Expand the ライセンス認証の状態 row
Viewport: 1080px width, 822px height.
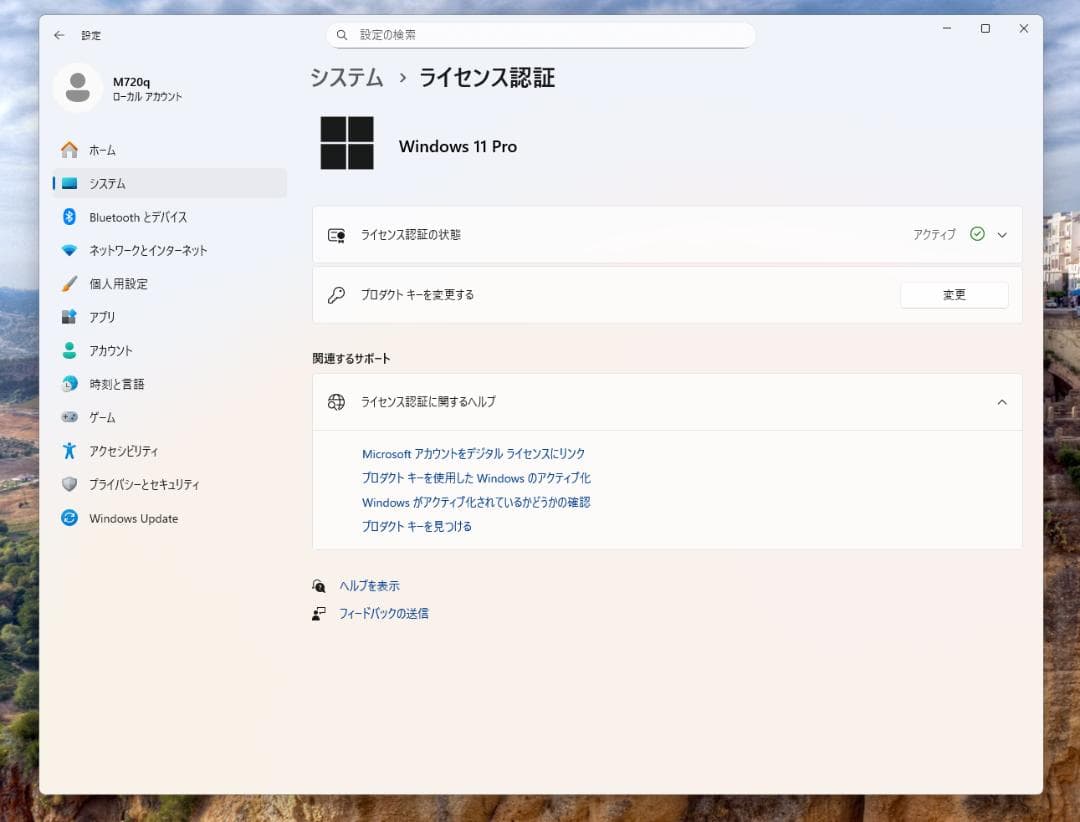[1001, 234]
